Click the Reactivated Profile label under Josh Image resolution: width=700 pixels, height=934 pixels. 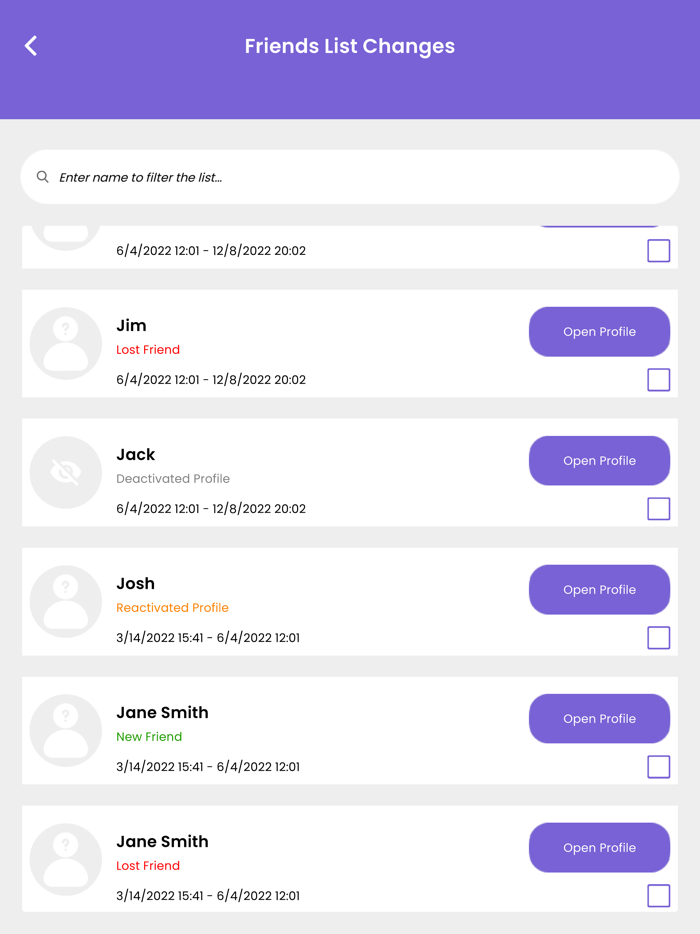(174, 608)
